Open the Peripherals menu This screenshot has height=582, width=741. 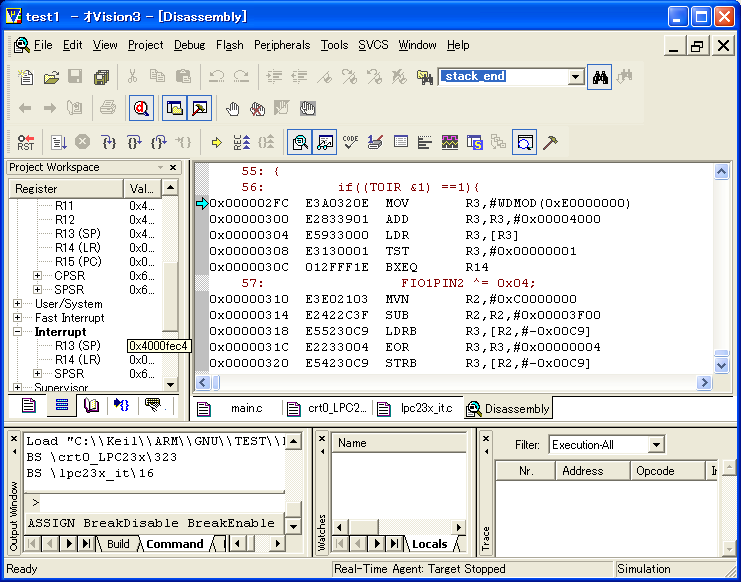[282, 45]
